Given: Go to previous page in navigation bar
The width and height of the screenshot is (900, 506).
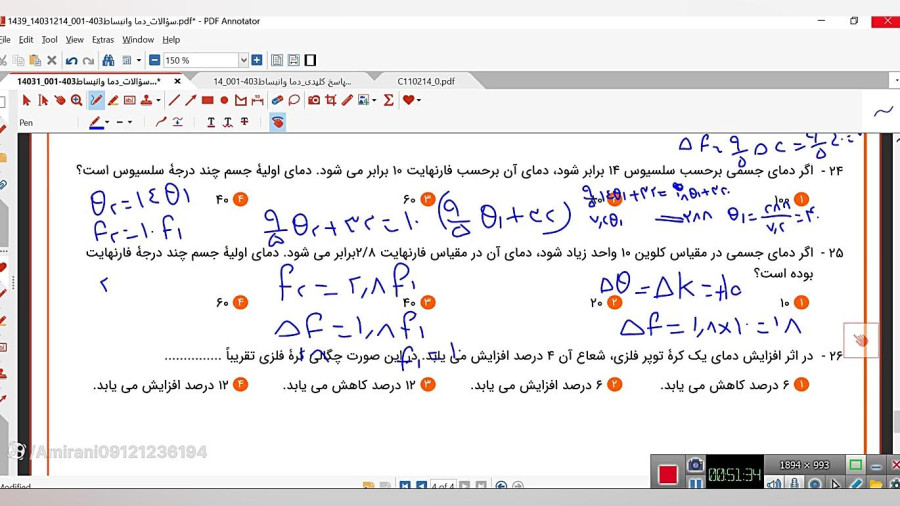Looking at the screenshot, I should tap(421, 485).
